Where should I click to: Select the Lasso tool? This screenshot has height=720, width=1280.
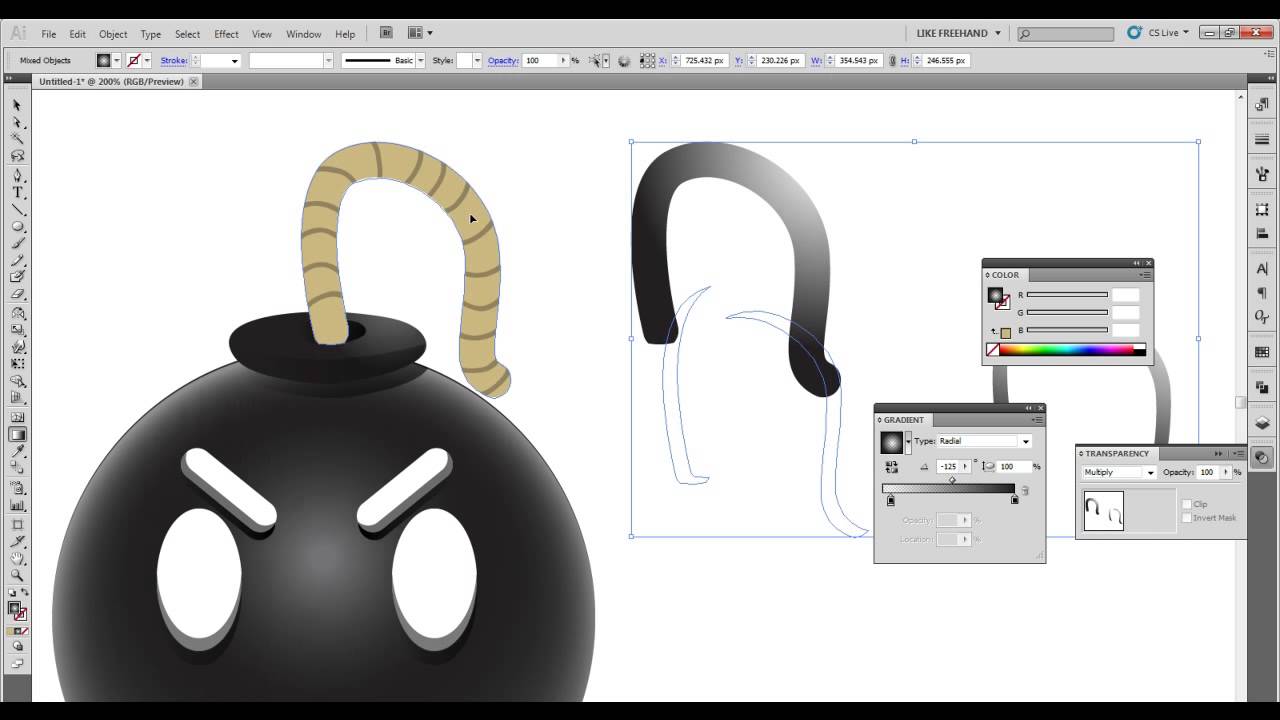17,156
